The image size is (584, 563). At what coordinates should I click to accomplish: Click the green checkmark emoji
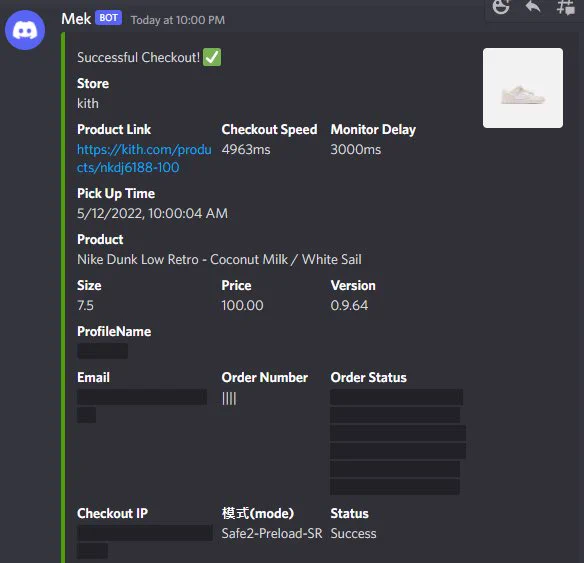tap(212, 57)
